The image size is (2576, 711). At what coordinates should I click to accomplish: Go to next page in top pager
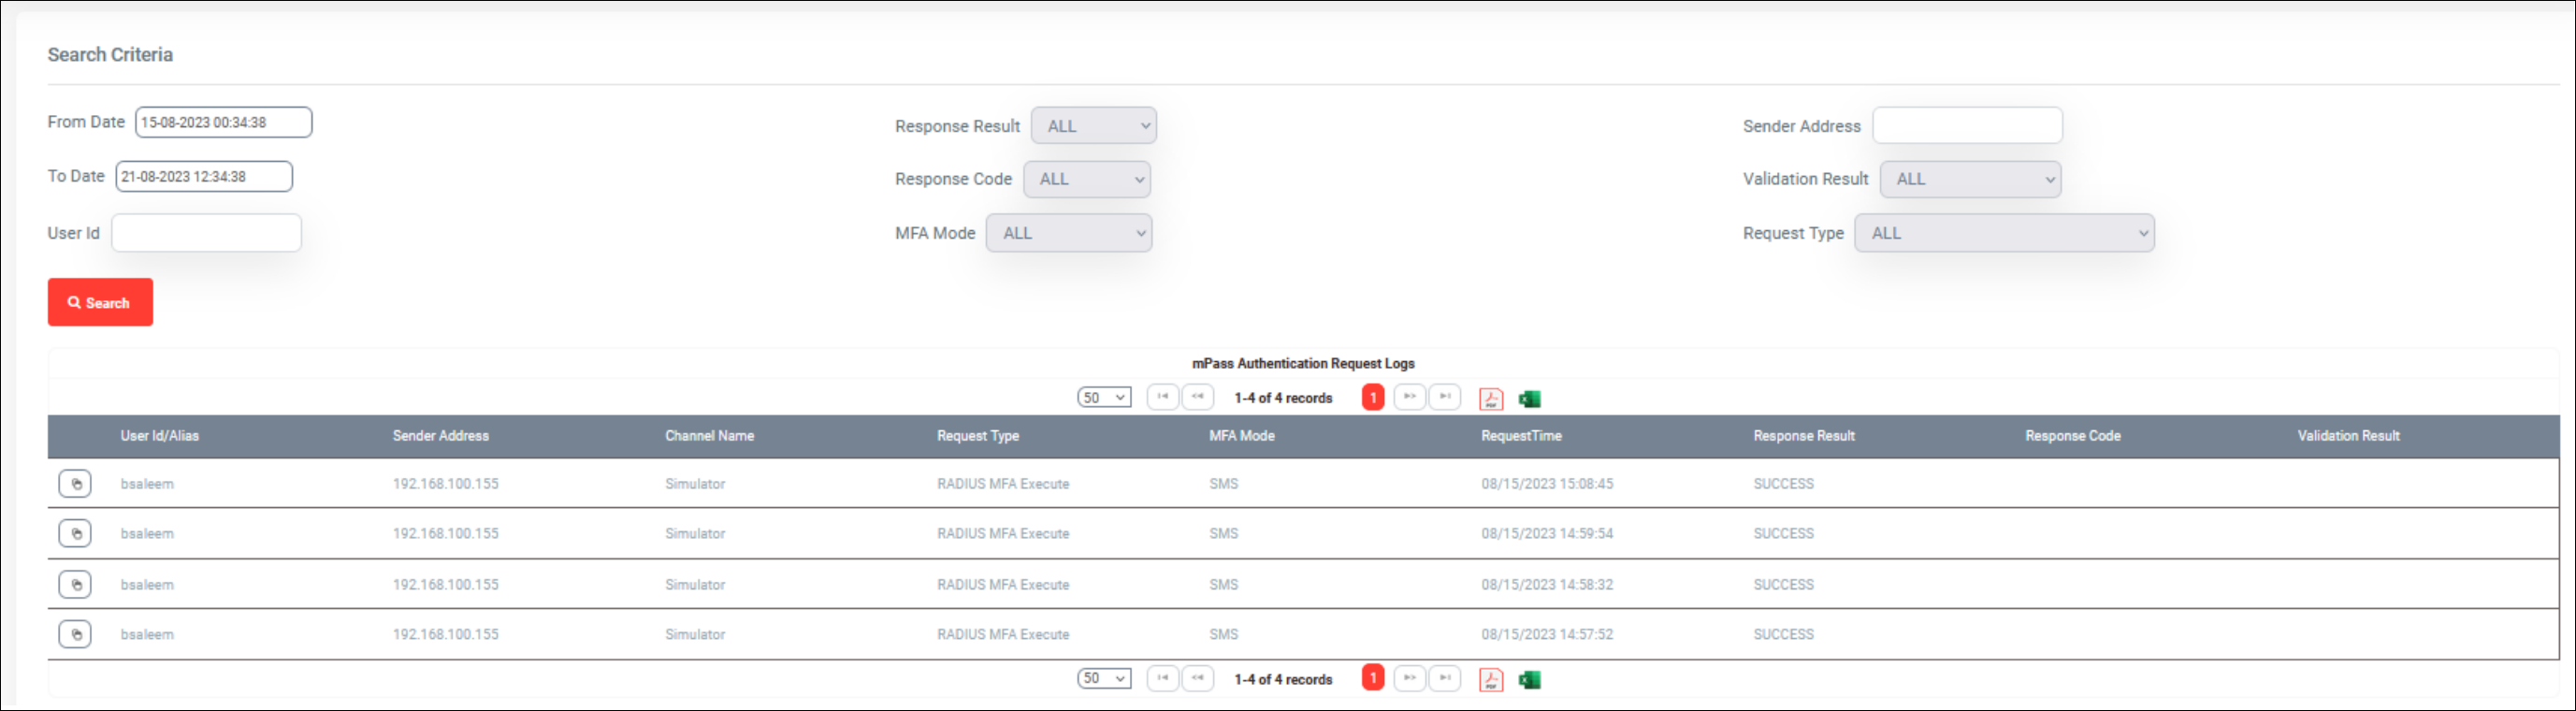point(1410,397)
